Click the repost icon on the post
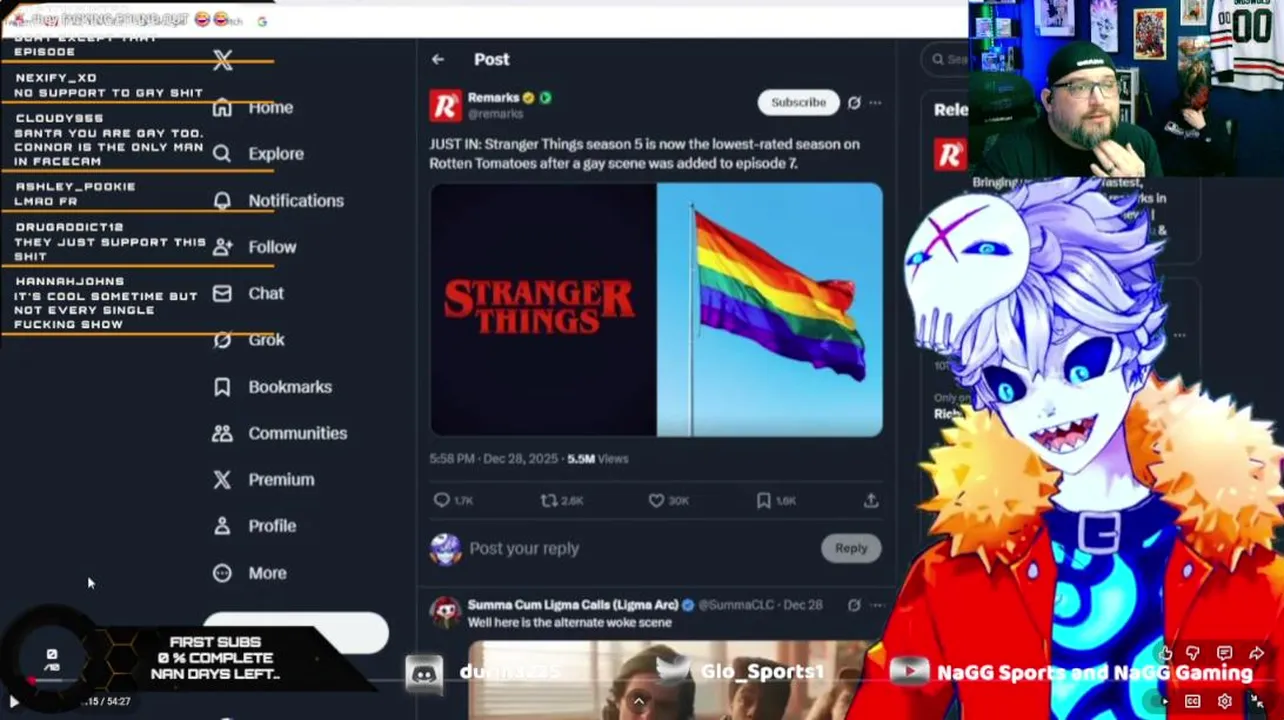Screen dimensions: 1284x720 coord(548,500)
